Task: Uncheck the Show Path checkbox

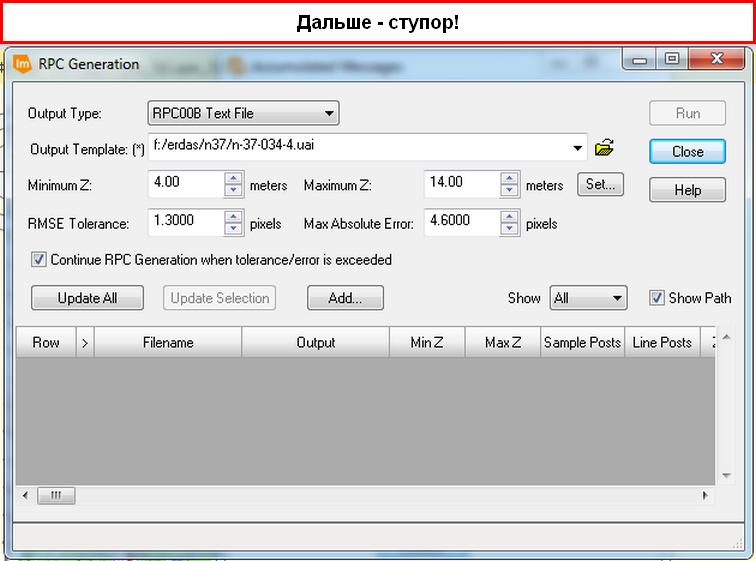Action: point(656,298)
